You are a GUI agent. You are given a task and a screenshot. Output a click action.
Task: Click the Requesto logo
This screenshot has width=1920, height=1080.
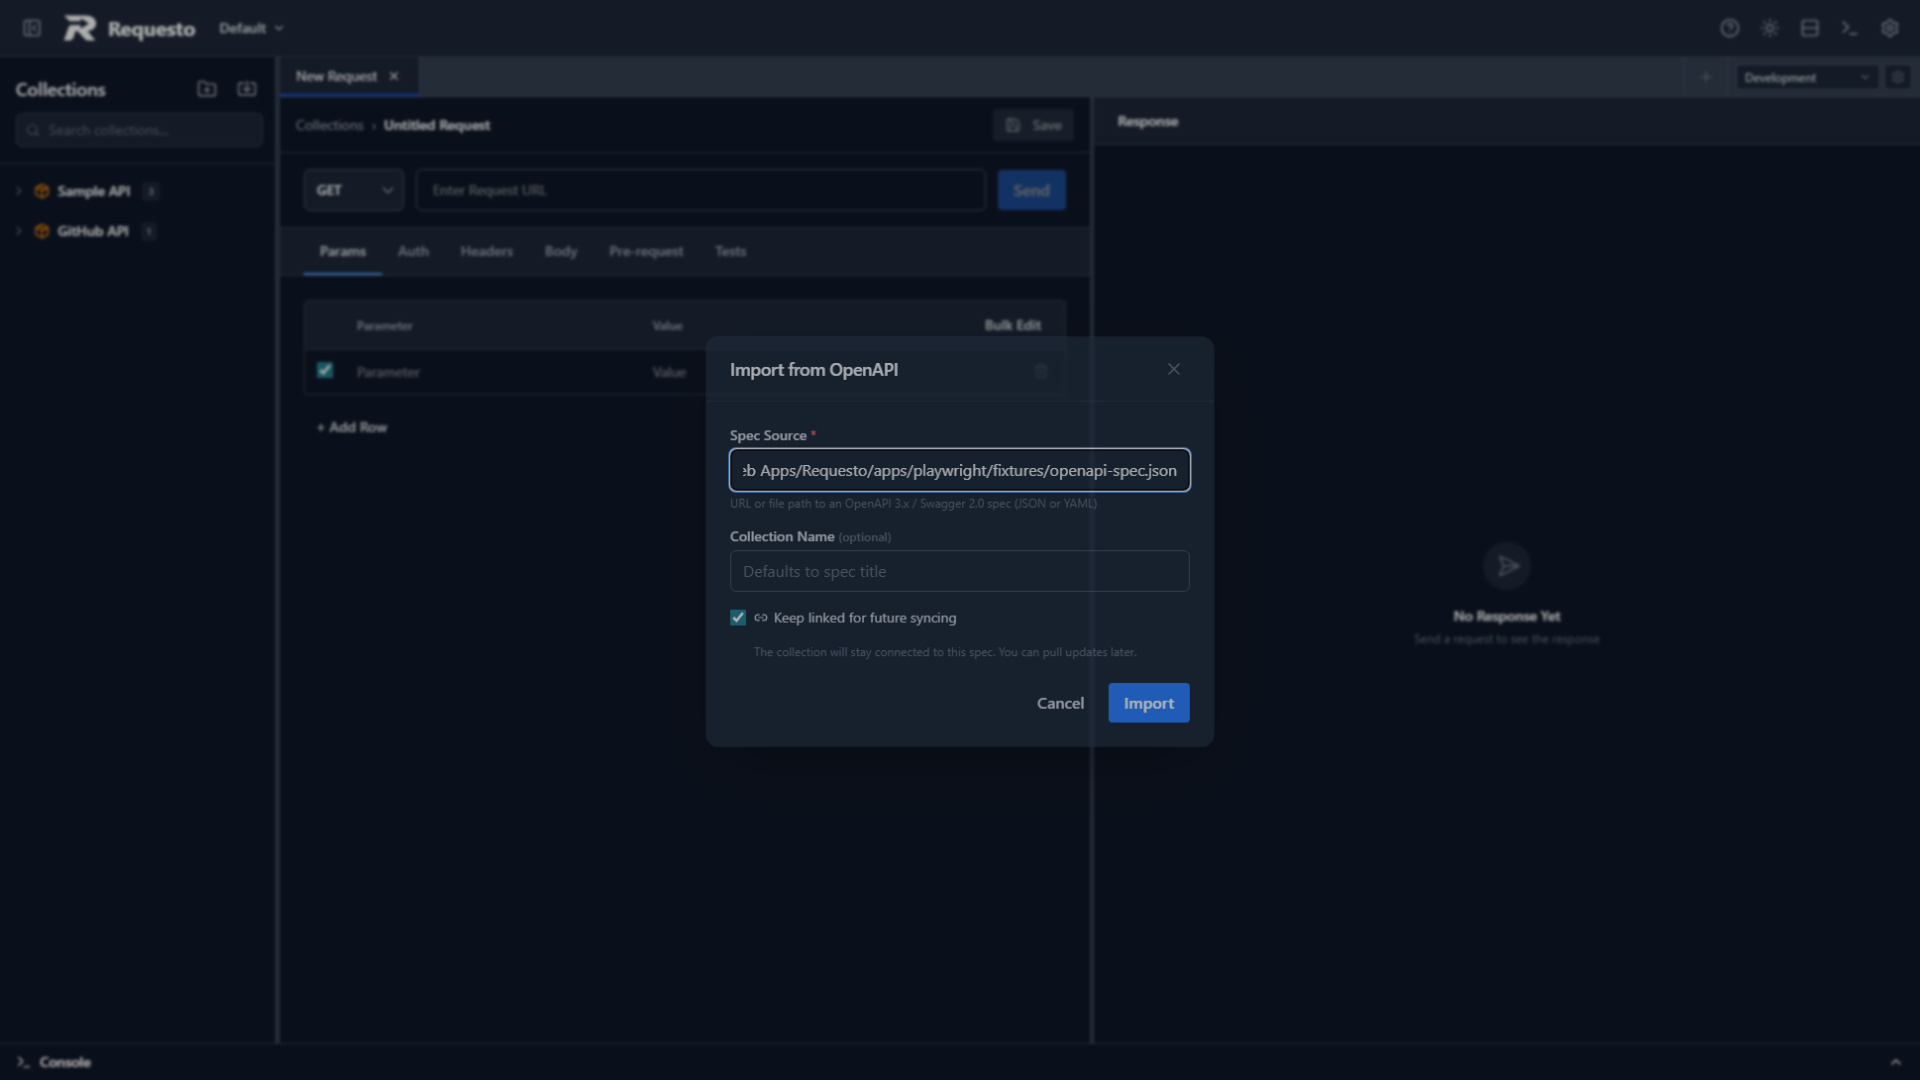click(80, 28)
